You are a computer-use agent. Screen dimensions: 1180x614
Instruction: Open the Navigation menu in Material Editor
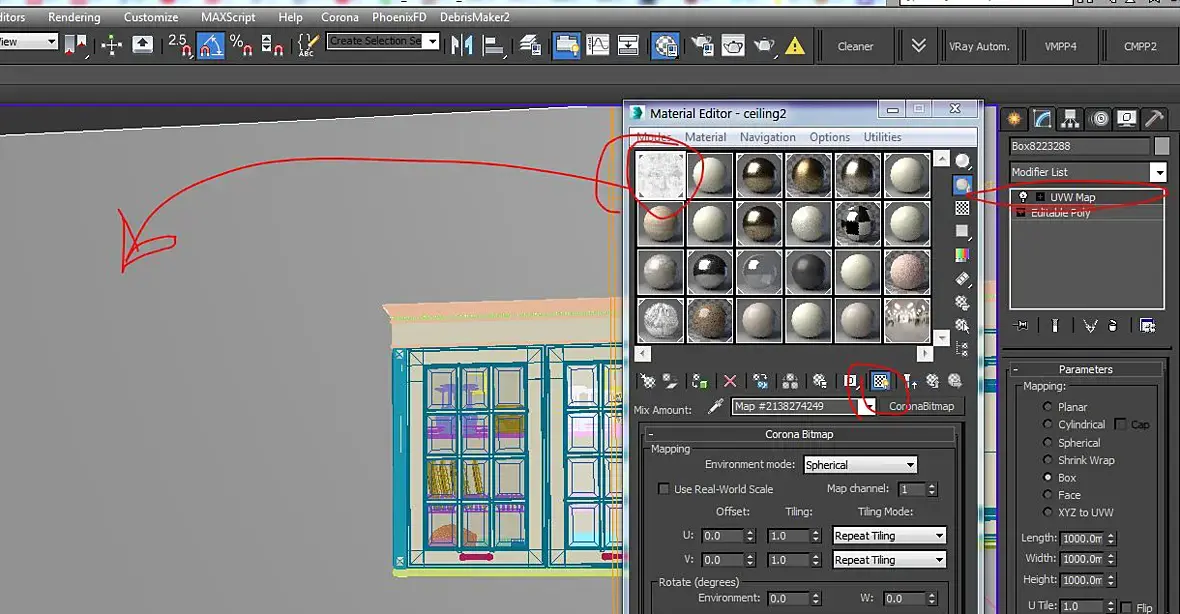(x=767, y=137)
